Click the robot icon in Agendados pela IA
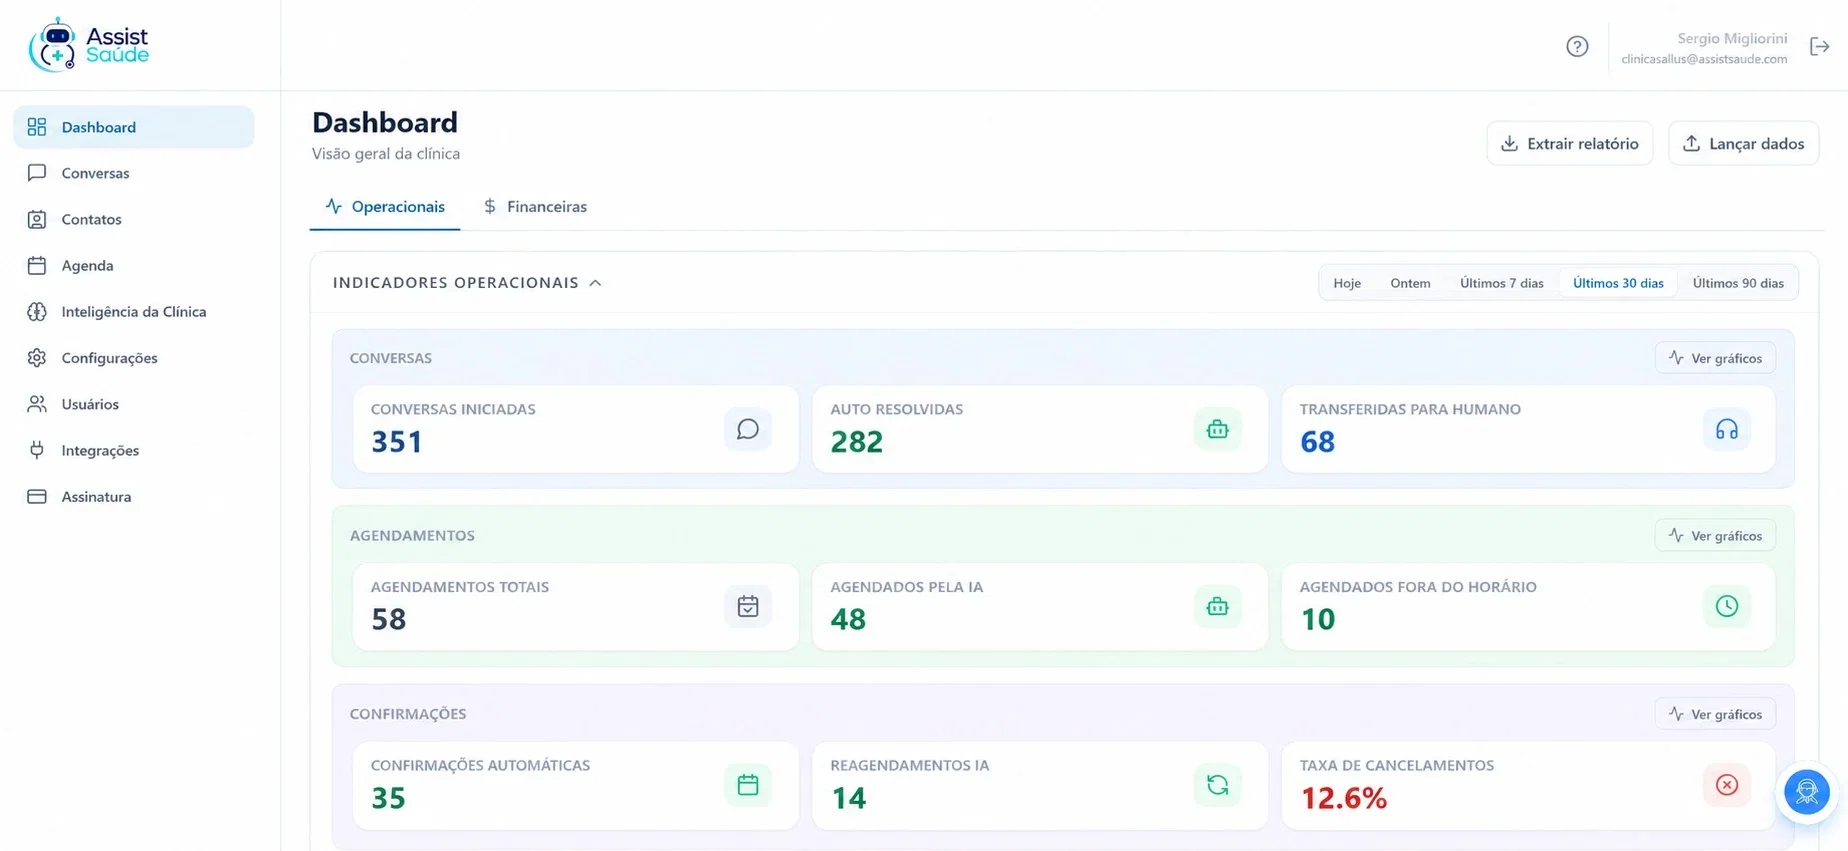The image size is (1848, 851). tap(1217, 606)
